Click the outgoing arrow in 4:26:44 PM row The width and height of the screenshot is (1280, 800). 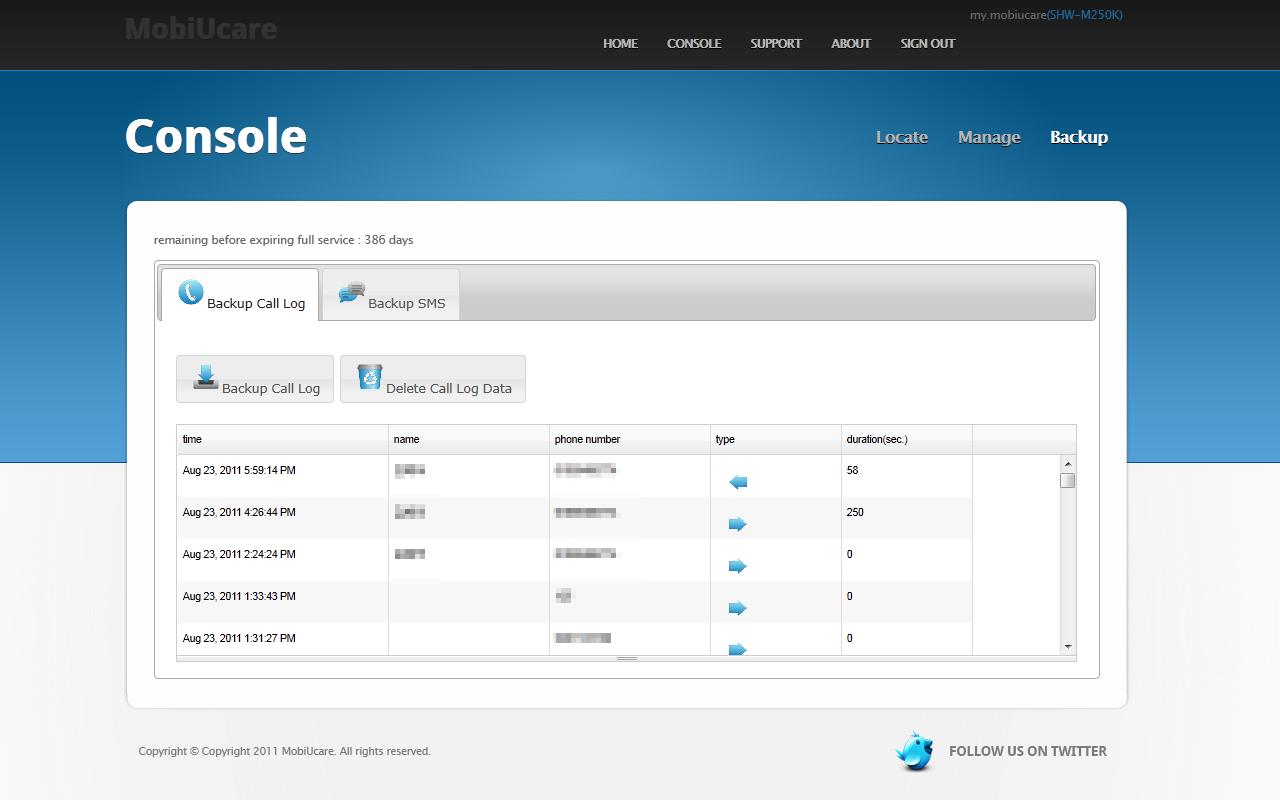point(738,524)
